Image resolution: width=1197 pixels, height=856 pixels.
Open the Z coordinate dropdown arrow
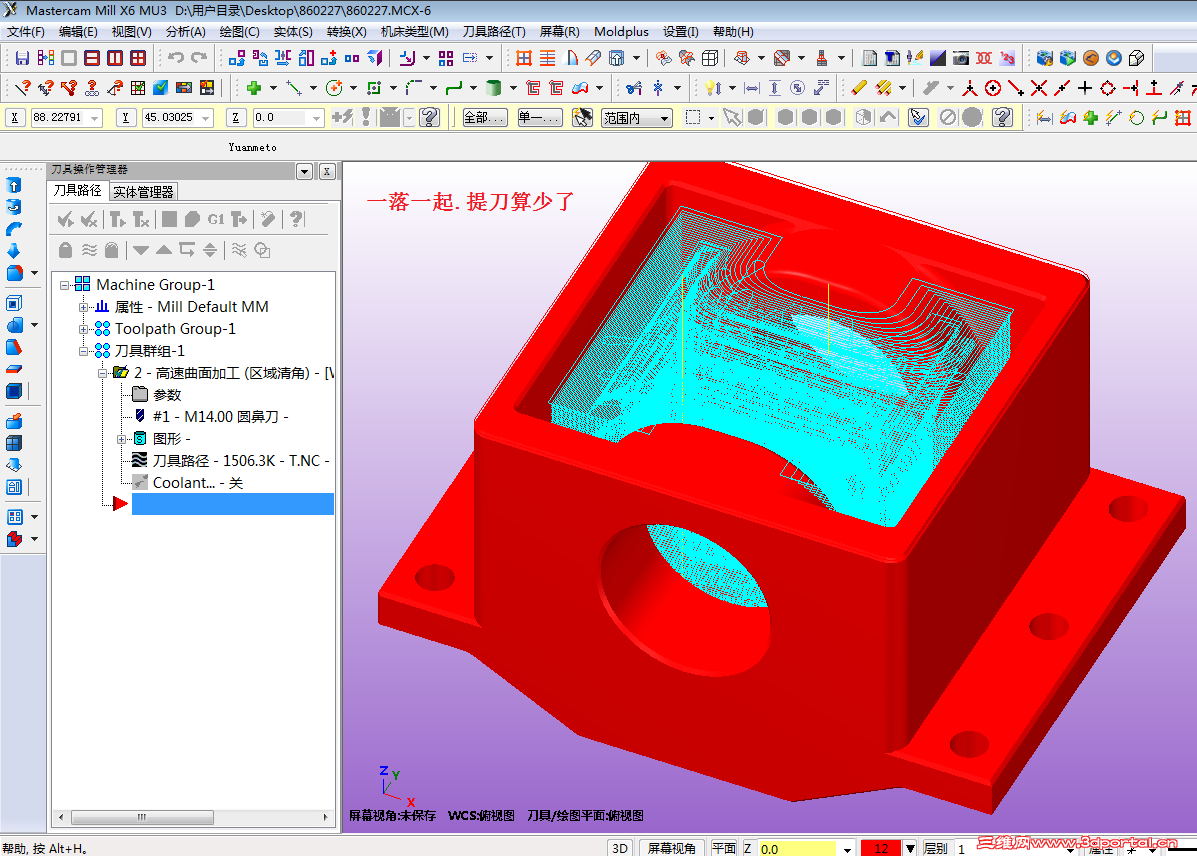[x=316, y=118]
